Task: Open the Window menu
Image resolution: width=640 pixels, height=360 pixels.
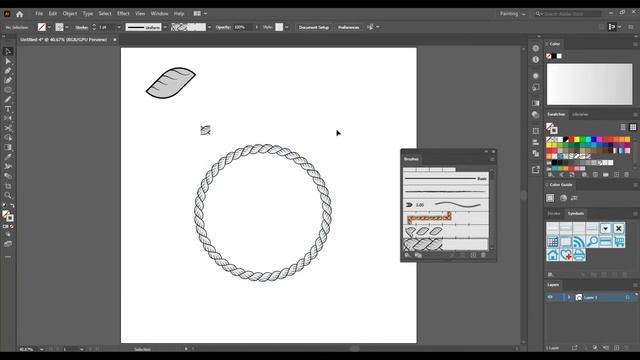Action: (x=159, y=13)
